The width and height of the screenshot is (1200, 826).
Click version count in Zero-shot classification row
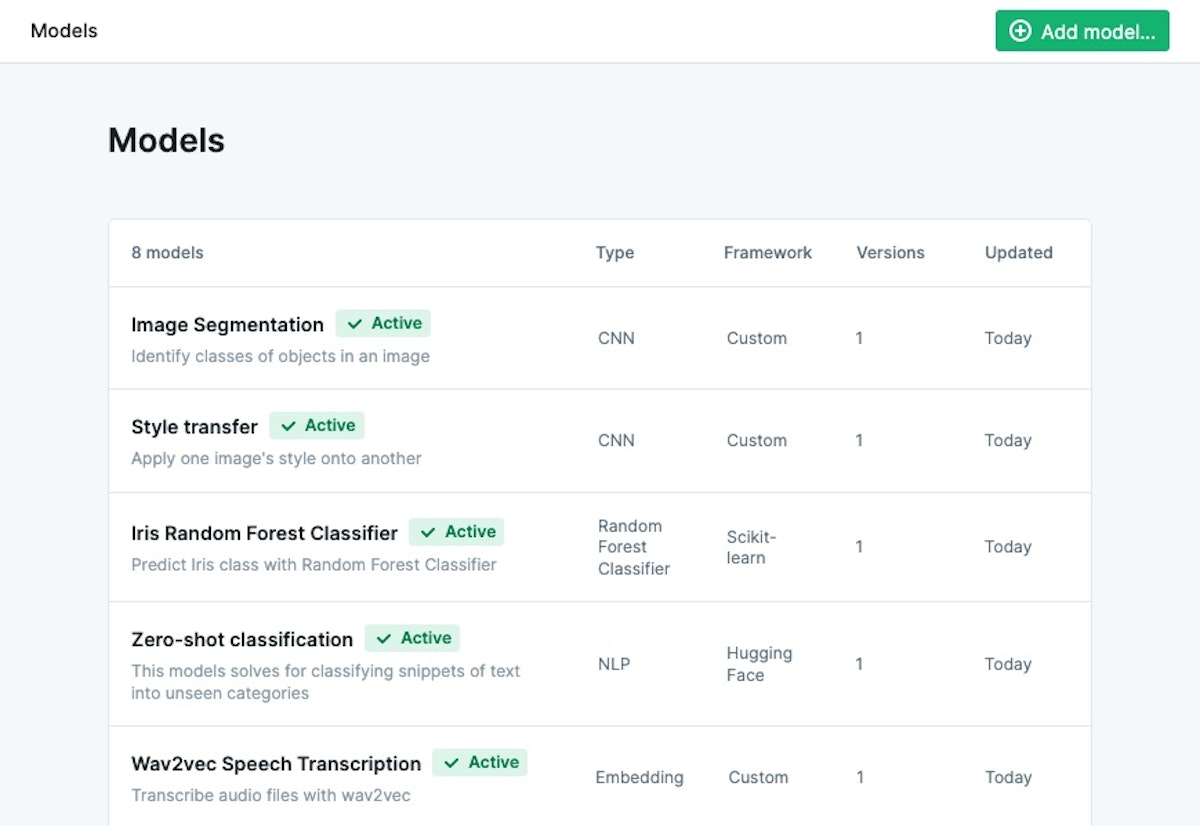pos(859,664)
